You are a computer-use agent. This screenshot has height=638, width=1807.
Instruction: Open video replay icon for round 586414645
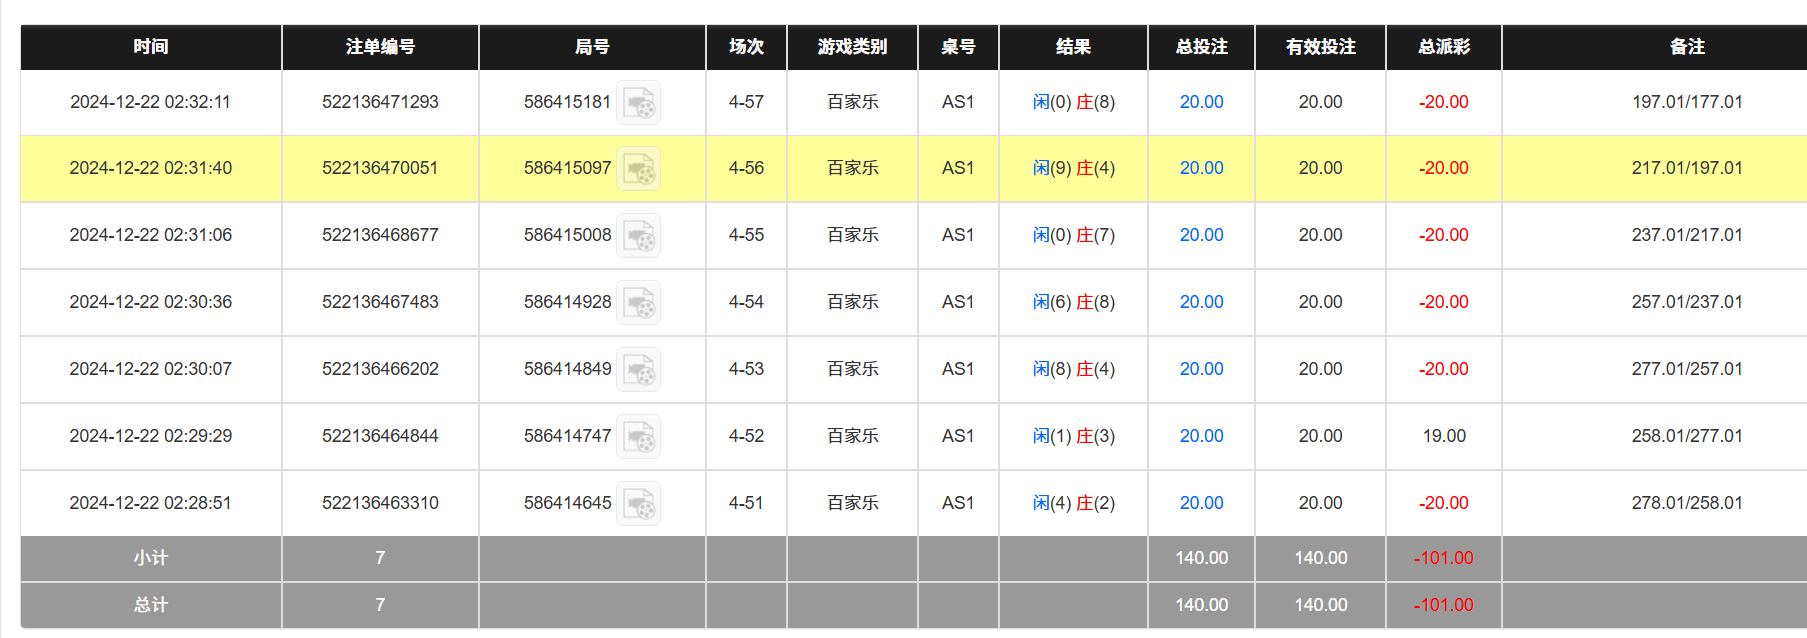pos(638,504)
